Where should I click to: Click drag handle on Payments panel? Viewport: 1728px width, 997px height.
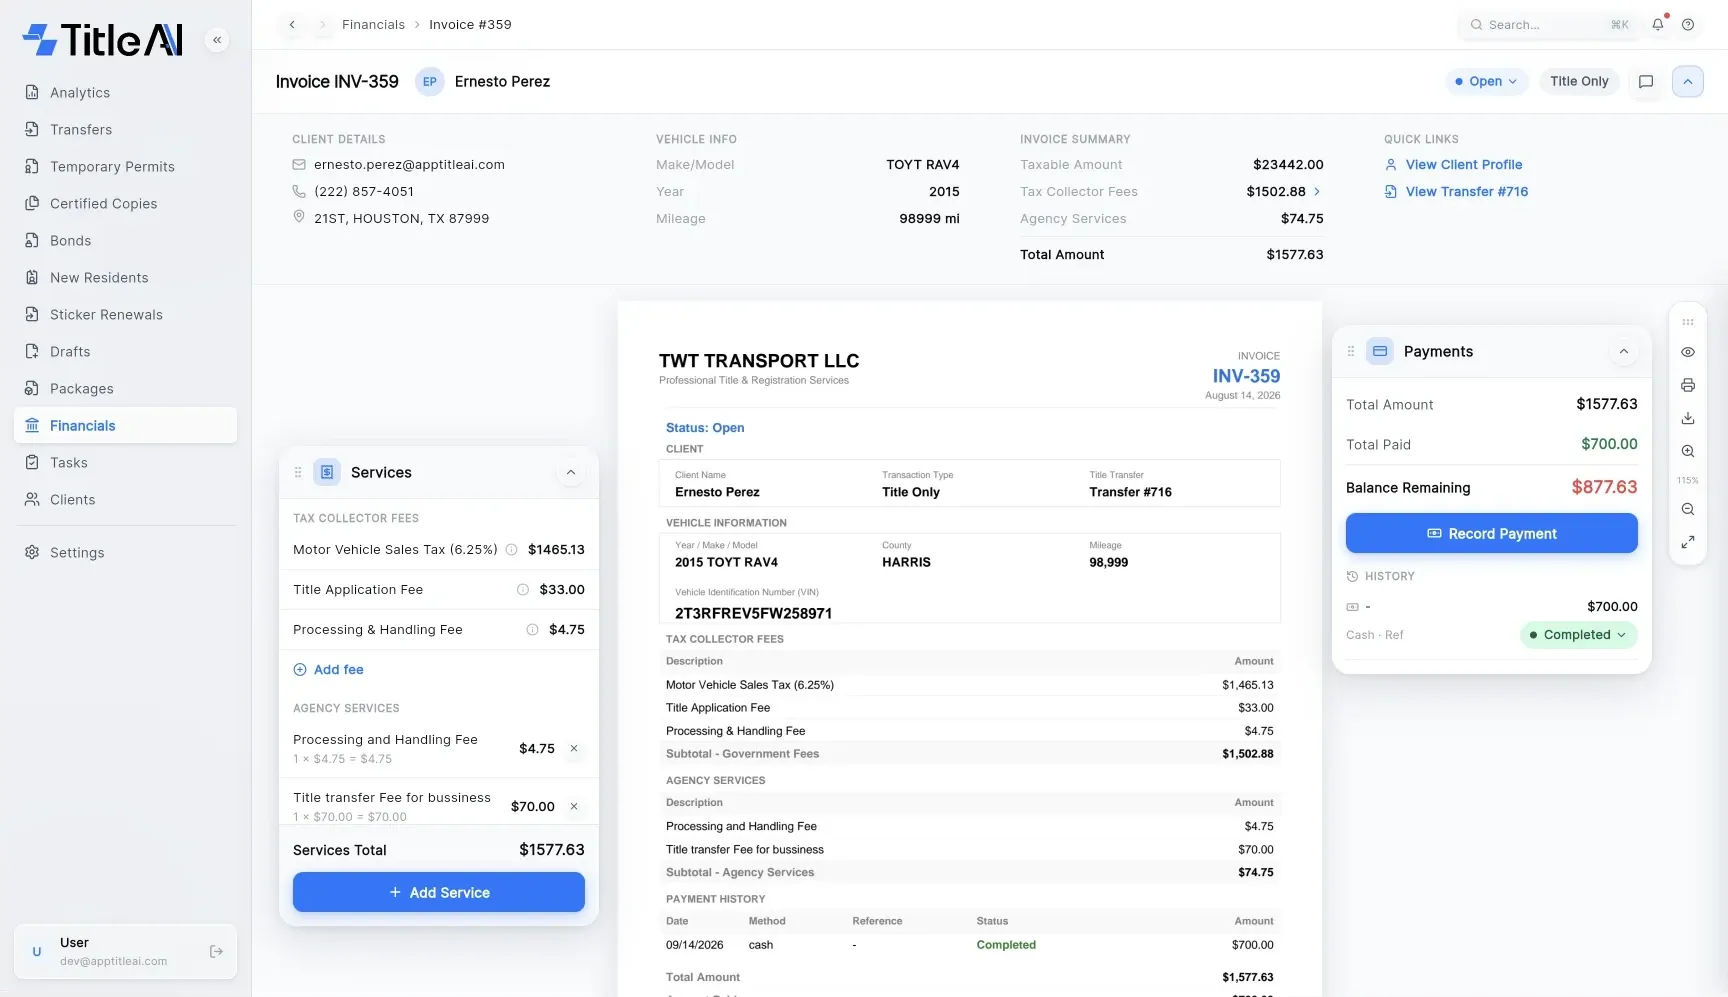pos(1351,351)
